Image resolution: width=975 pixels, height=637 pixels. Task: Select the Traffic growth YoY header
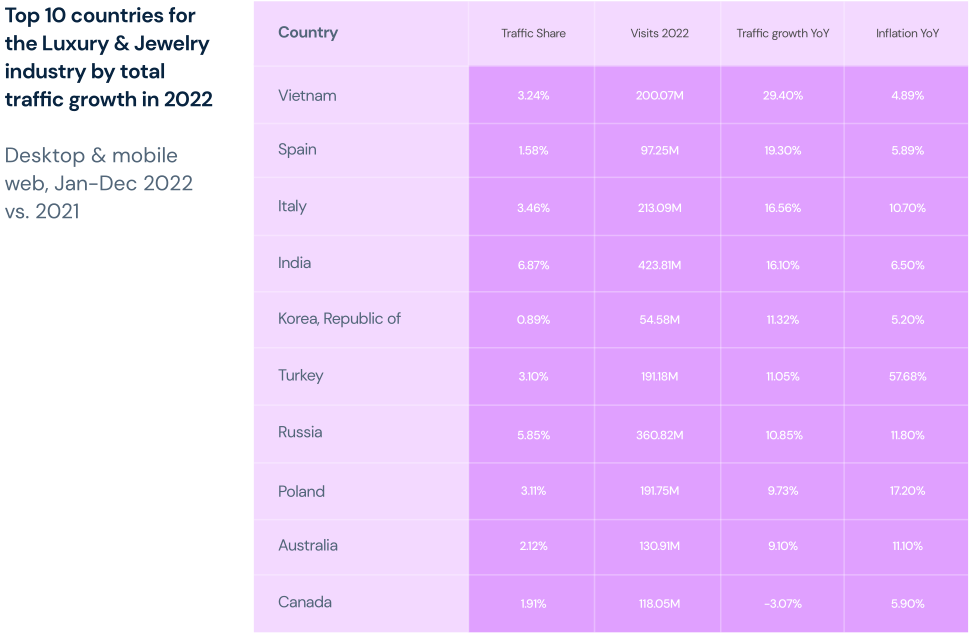coord(783,34)
